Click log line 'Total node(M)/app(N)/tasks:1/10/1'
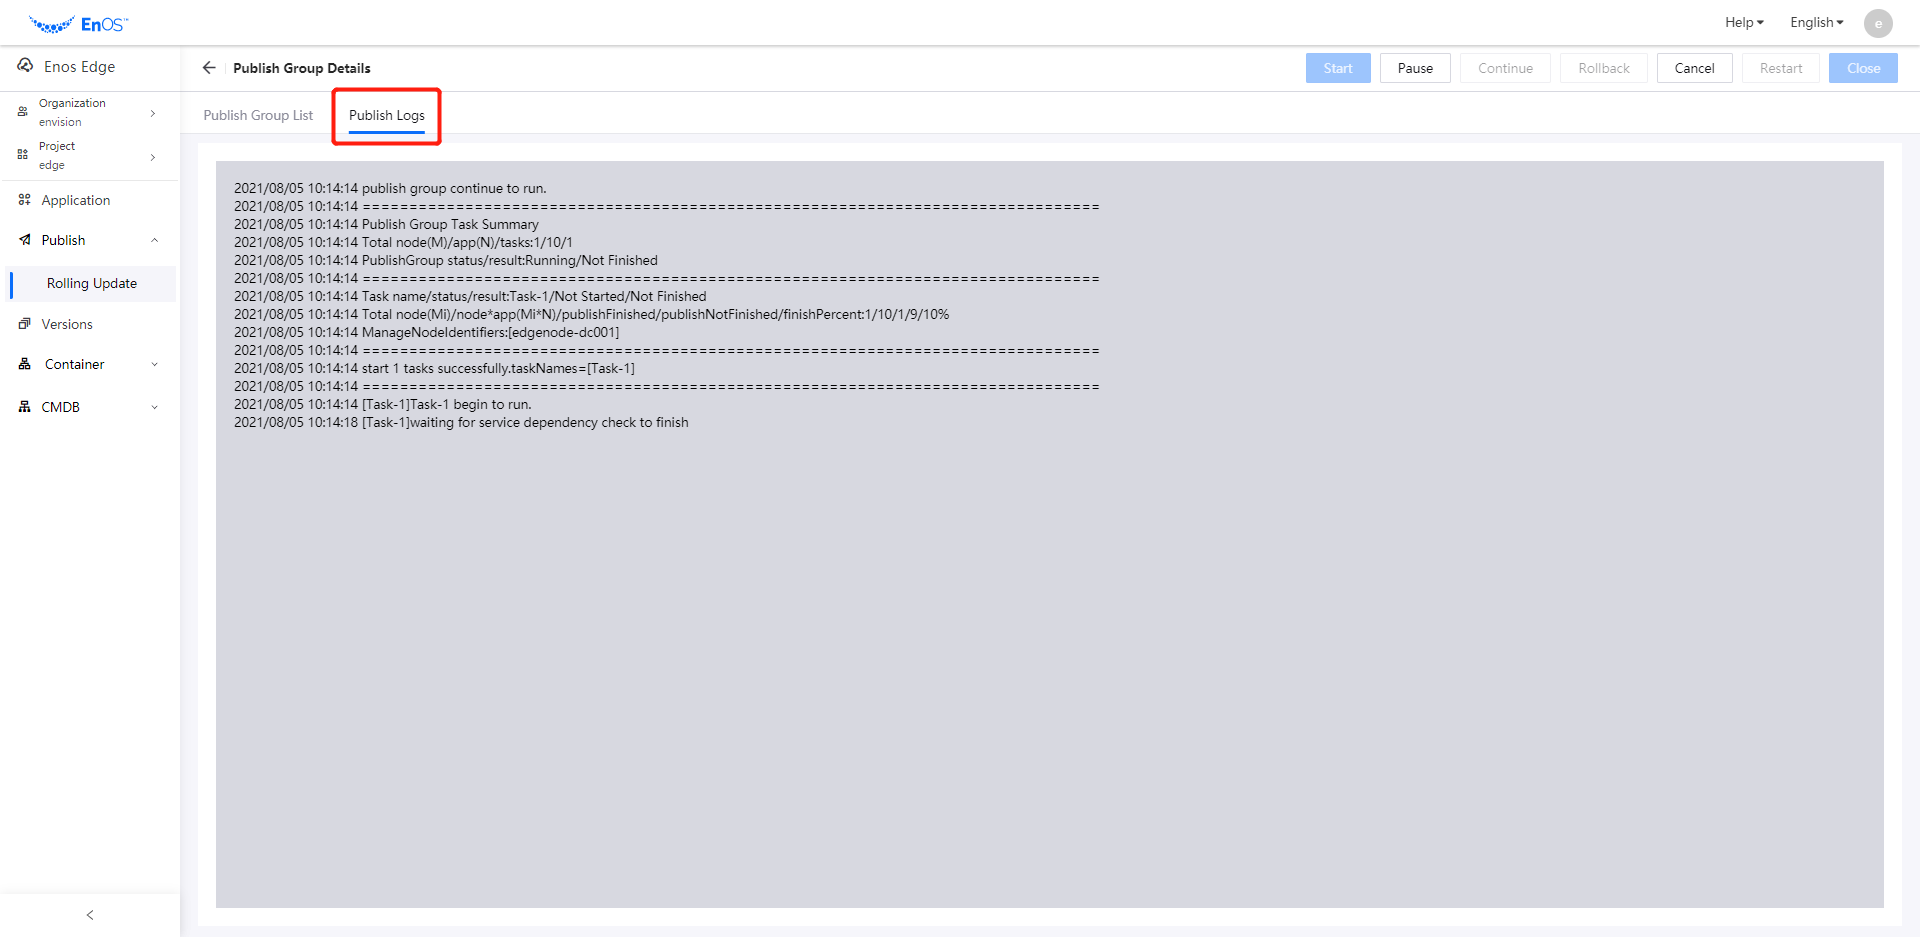The height and width of the screenshot is (937, 1920). [403, 242]
